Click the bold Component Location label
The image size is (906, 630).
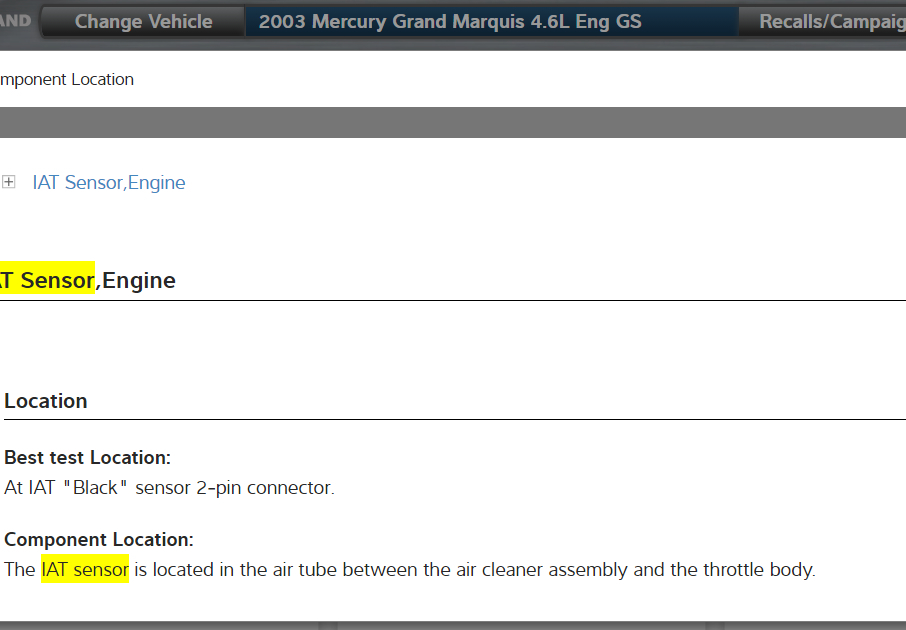(99, 539)
